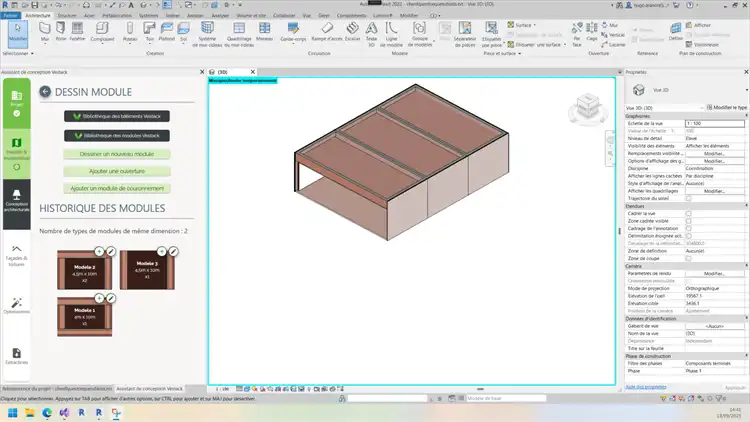Choose the Toit roof tool

pos(150,32)
